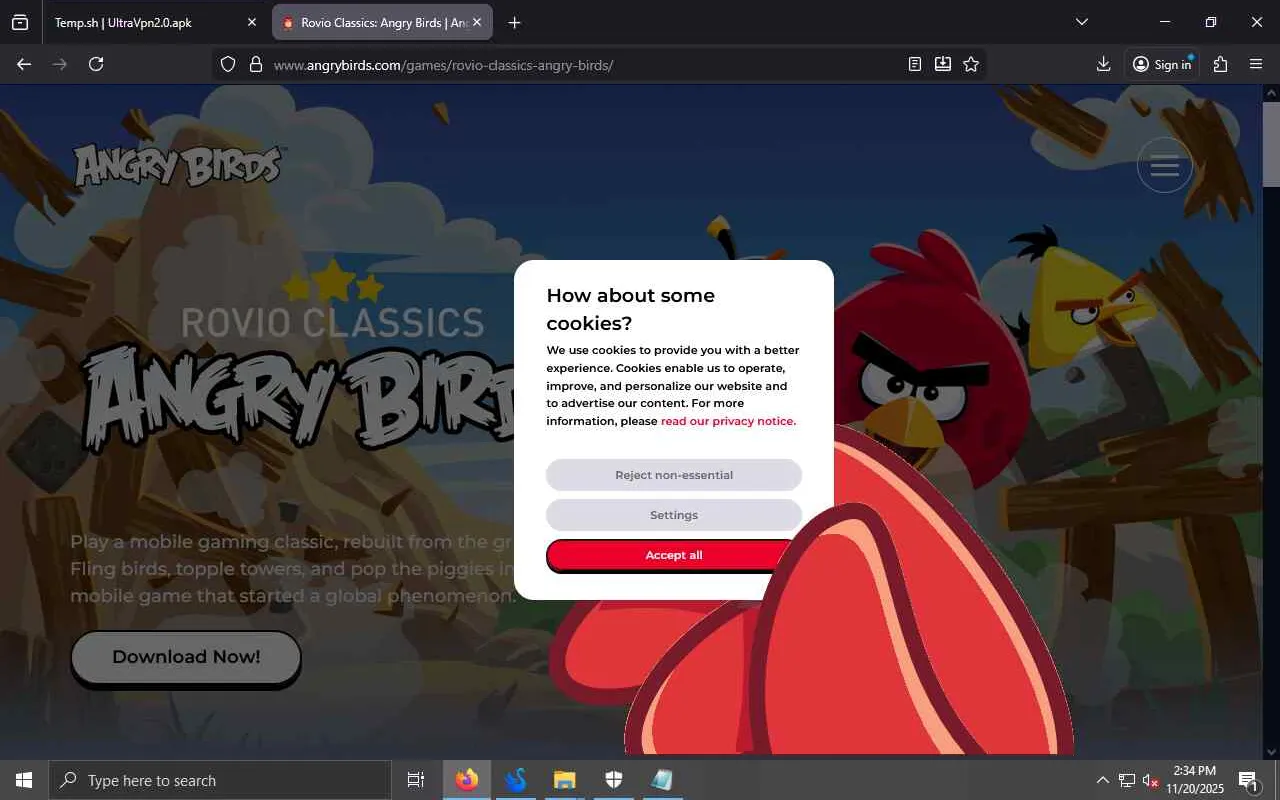Viewport: 1280px width, 800px height.
Task: Follow the read our privacy notice link
Action: point(728,421)
